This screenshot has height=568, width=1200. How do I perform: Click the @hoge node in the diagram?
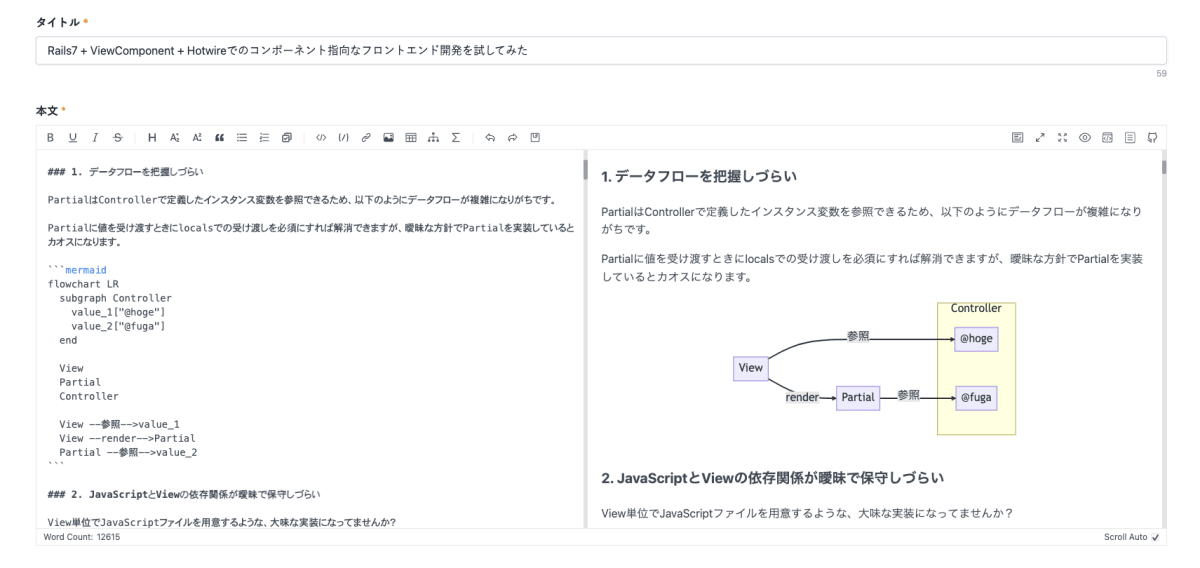coord(976,339)
